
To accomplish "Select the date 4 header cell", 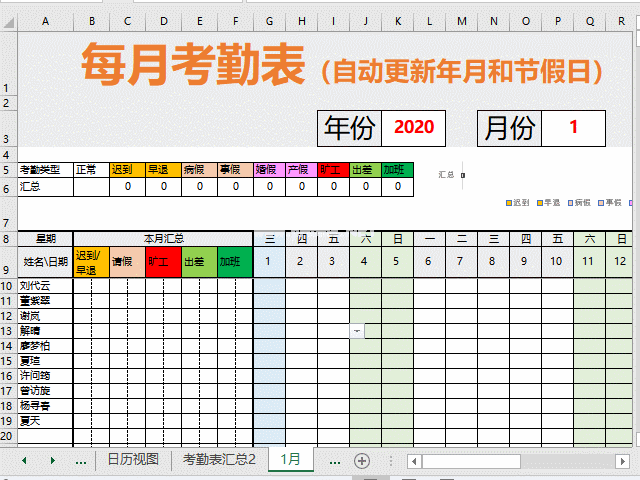I will click(365, 262).
